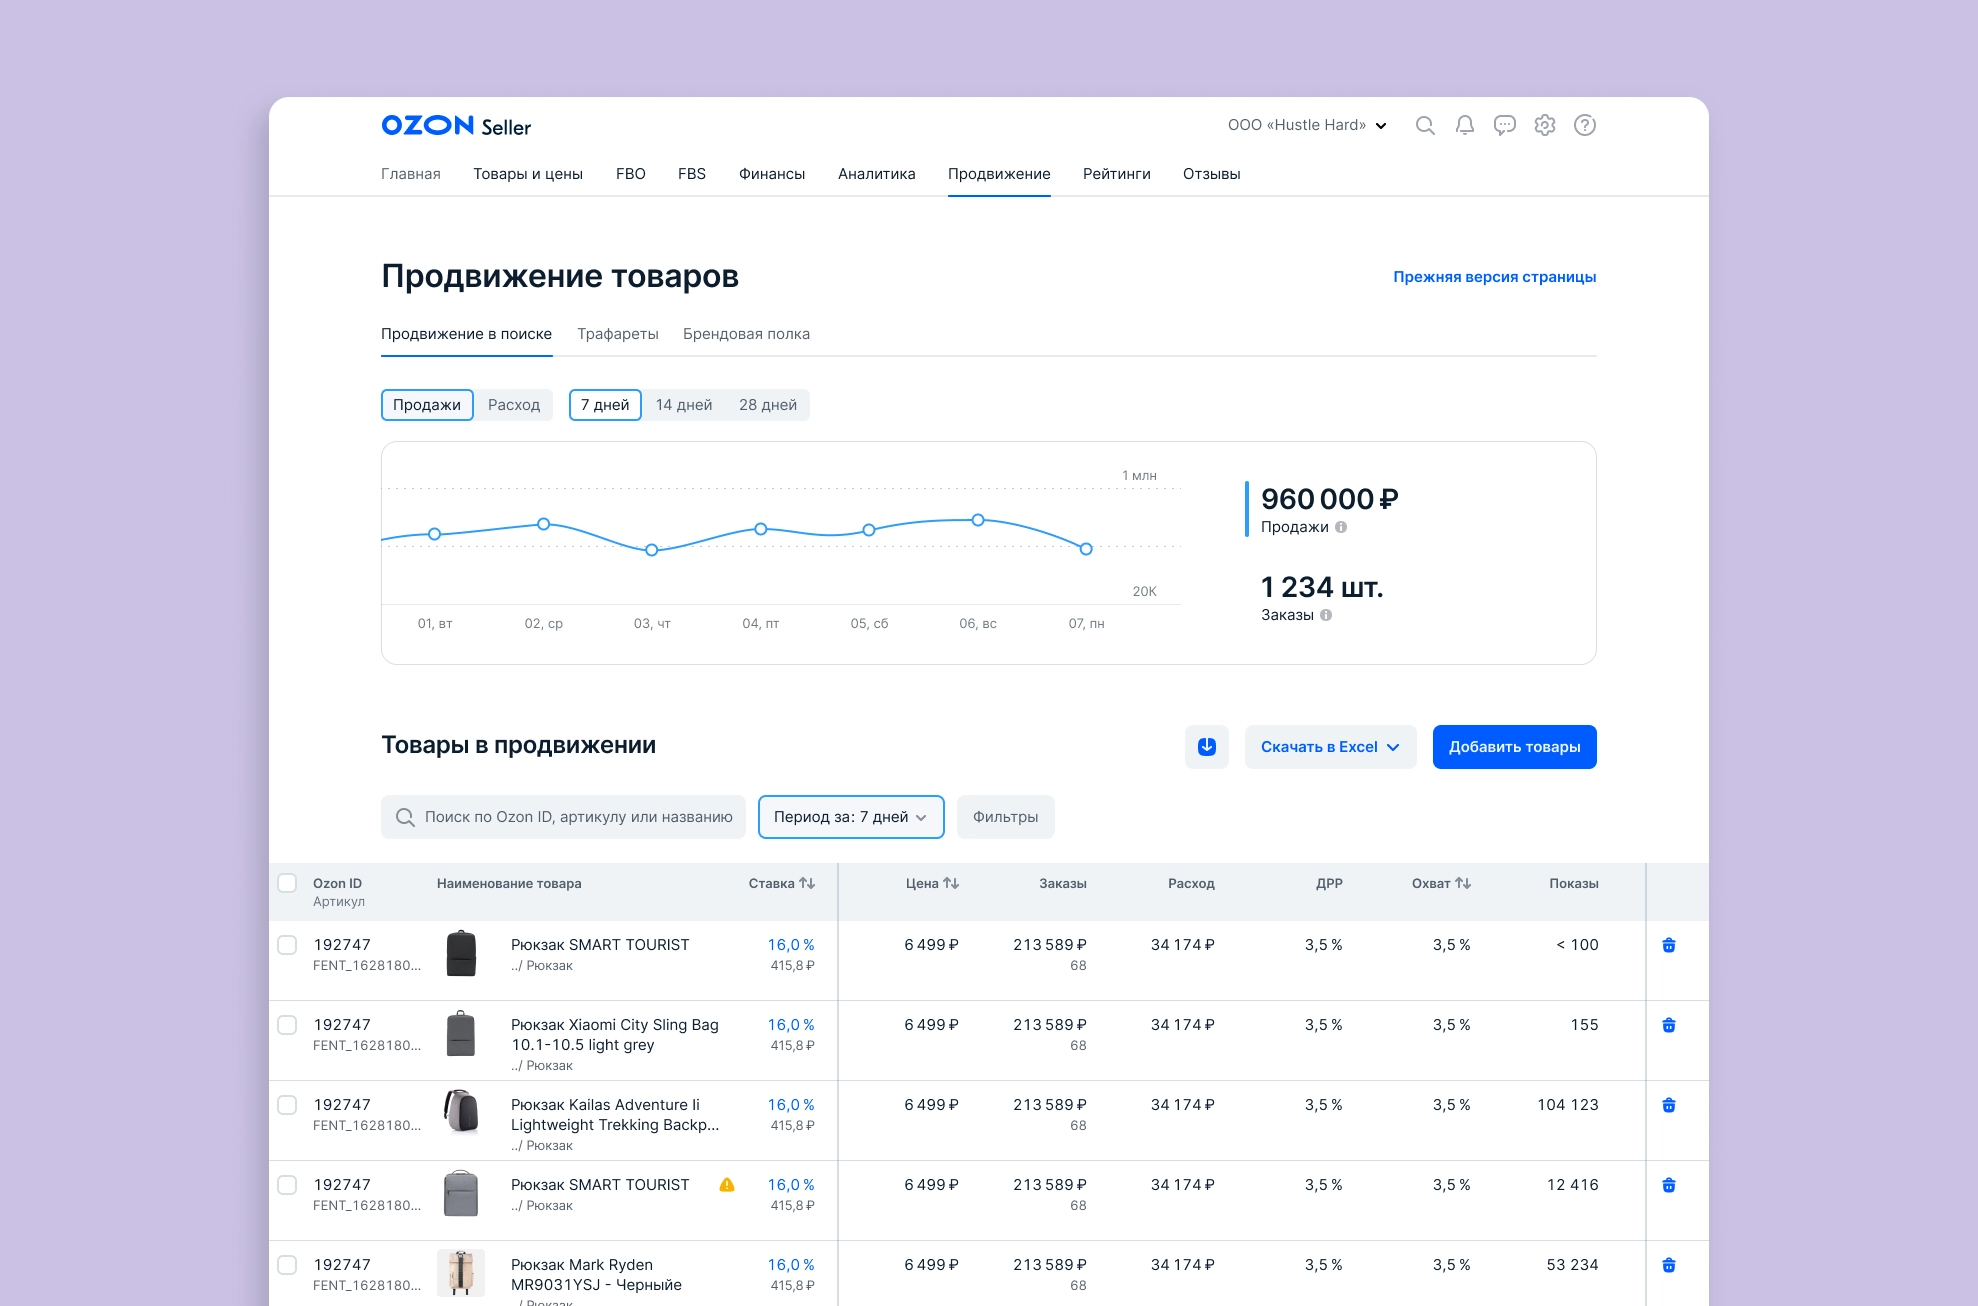Viewport: 1978px width, 1306px height.
Task: Switch to Трафареты tab
Action: coord(618,334)
